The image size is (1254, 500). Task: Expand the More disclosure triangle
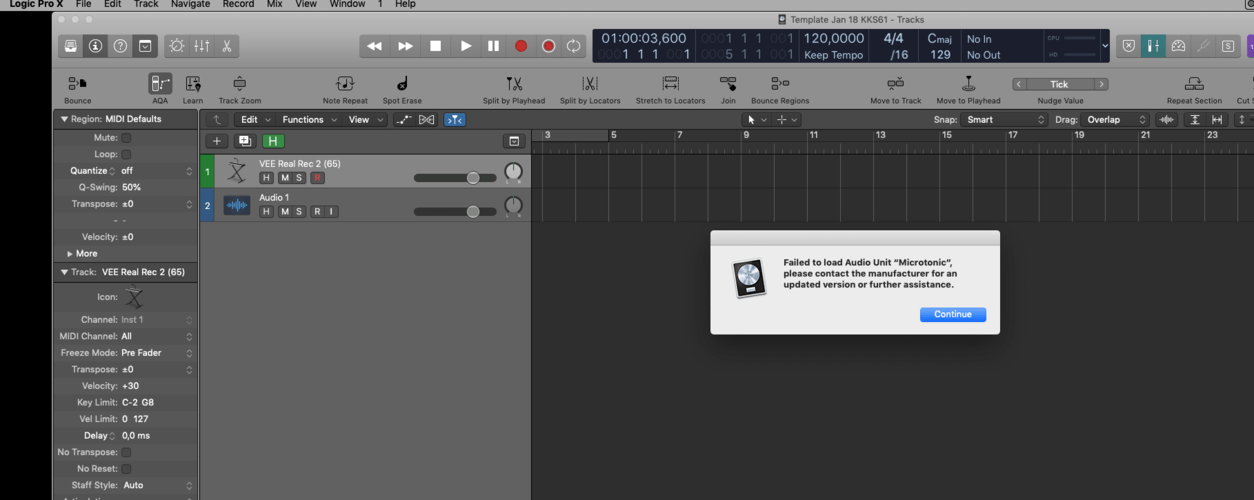pyautogui.click(x=69, y=254)
